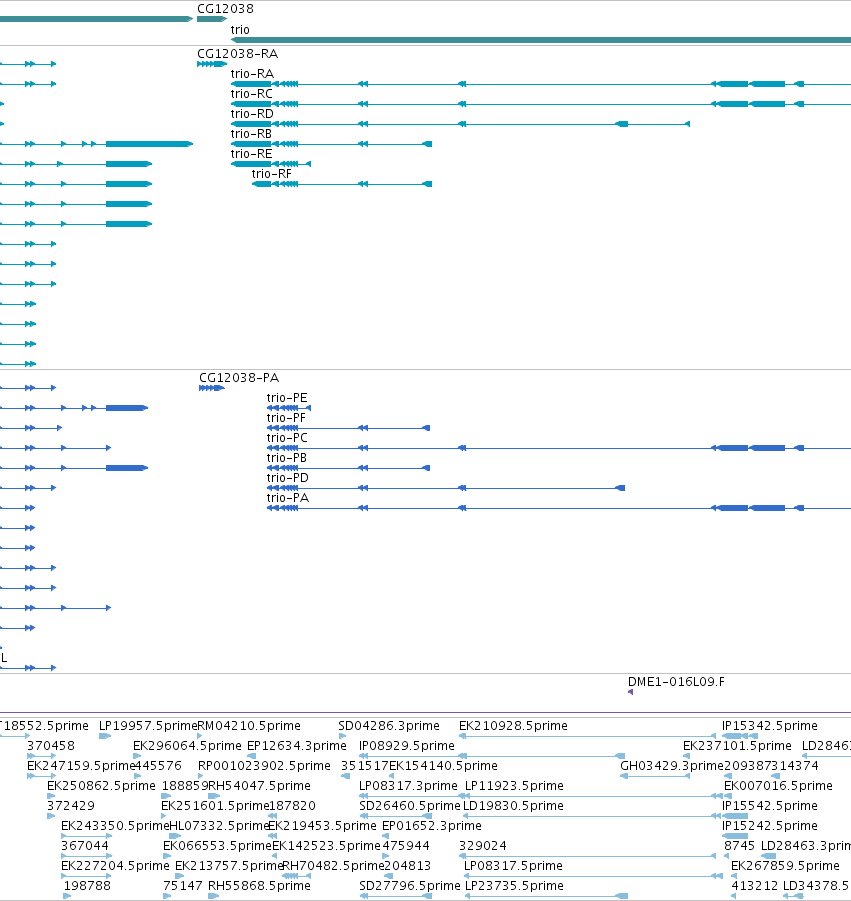Image resolution: width=851 pixels, height=901 pixels.
Task: Select EST HL07332.5prime
Action: point(220,826)
